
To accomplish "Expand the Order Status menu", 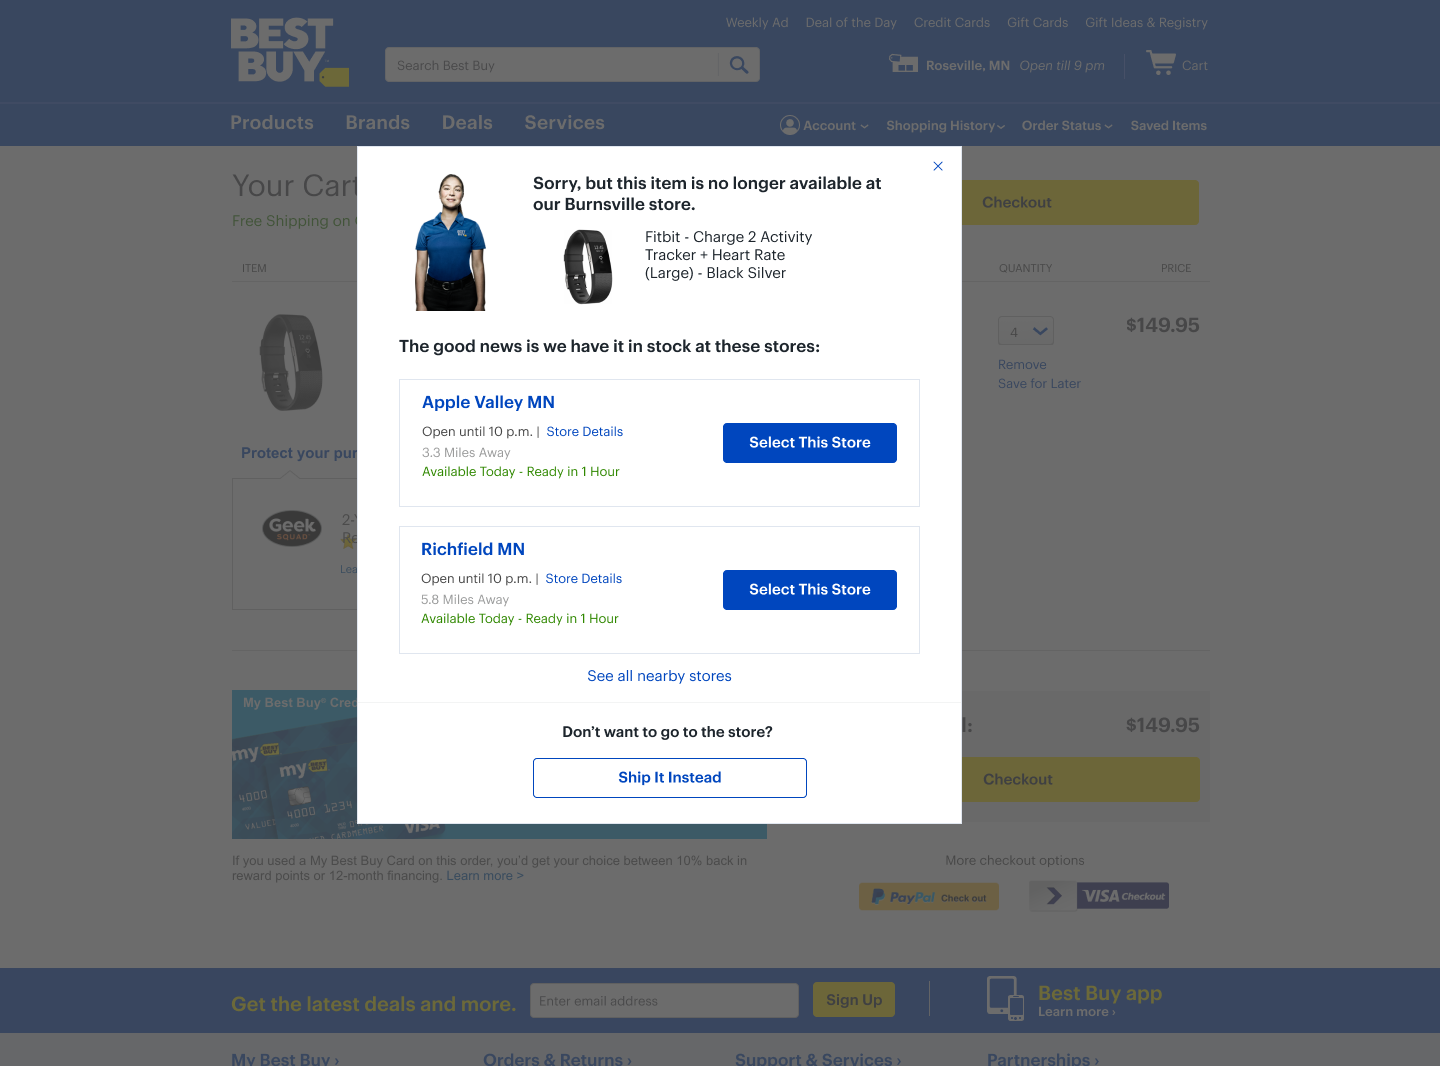I will tap(1067, 126).
